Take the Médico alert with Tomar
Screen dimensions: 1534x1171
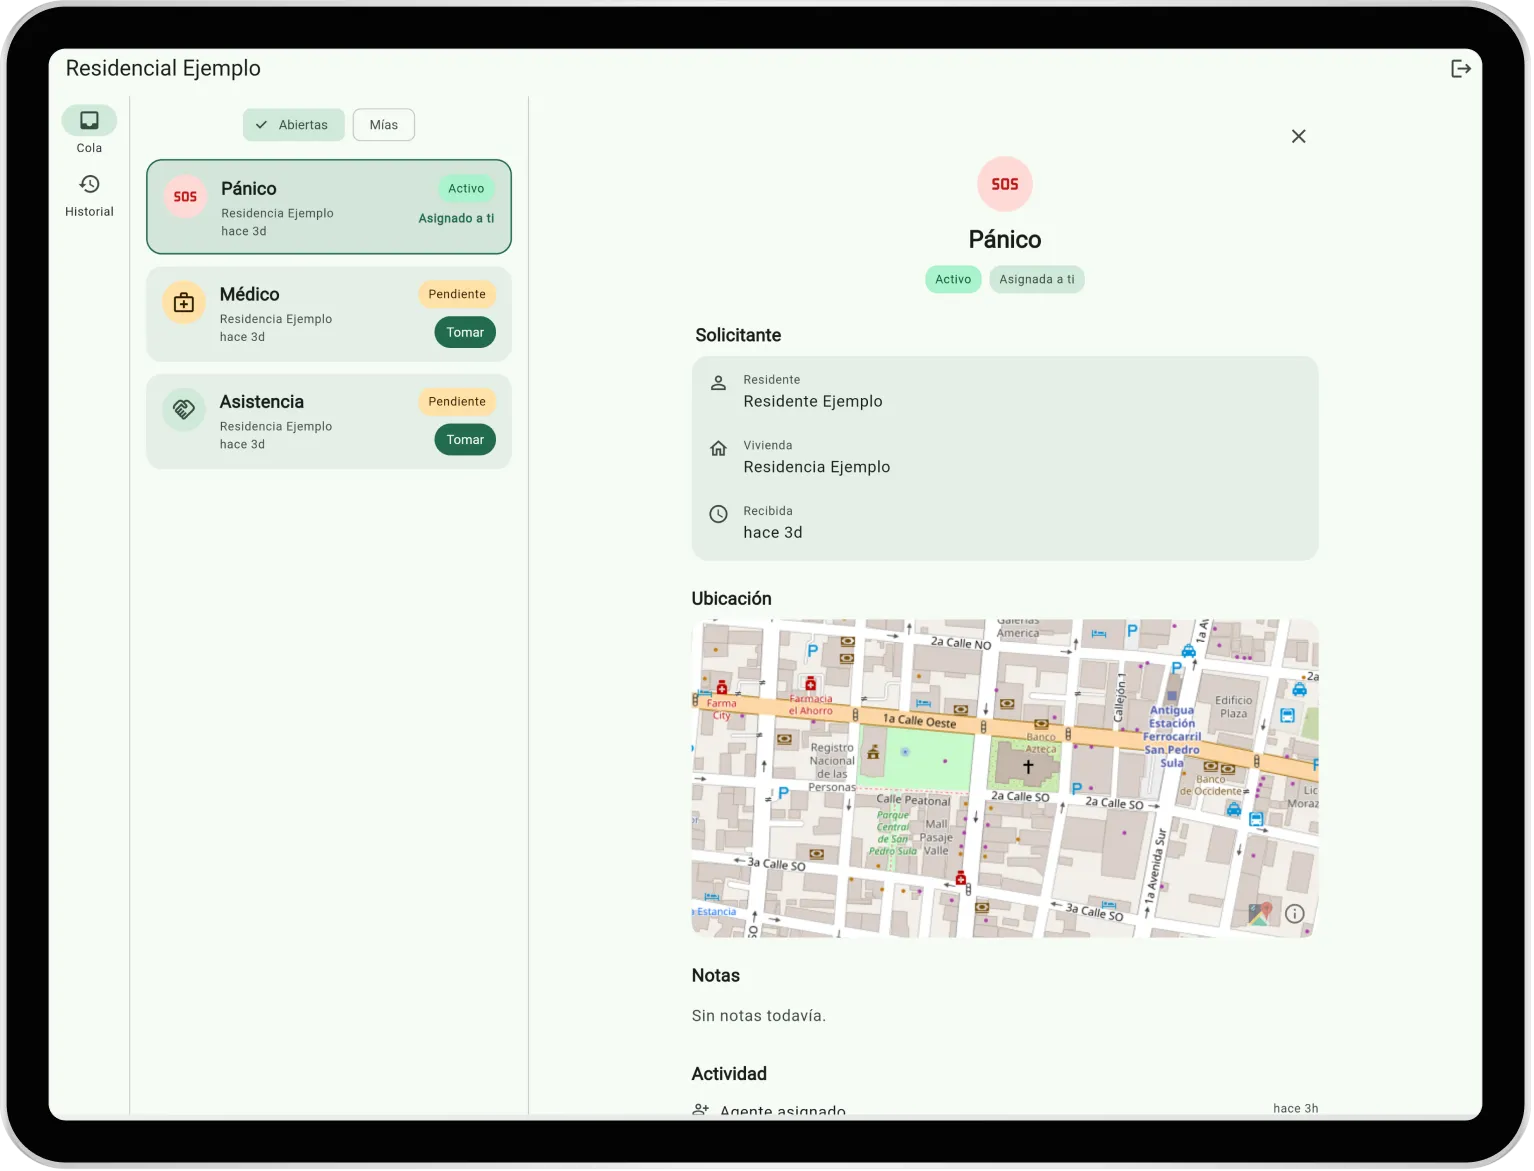pos(465,332)
